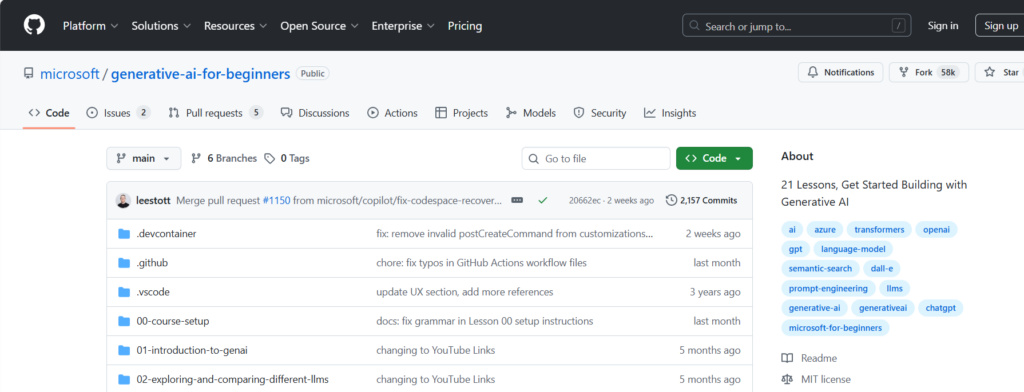
Task: Select the microsoft-for-beginners topic tag
Action: (x=835, y=327)
